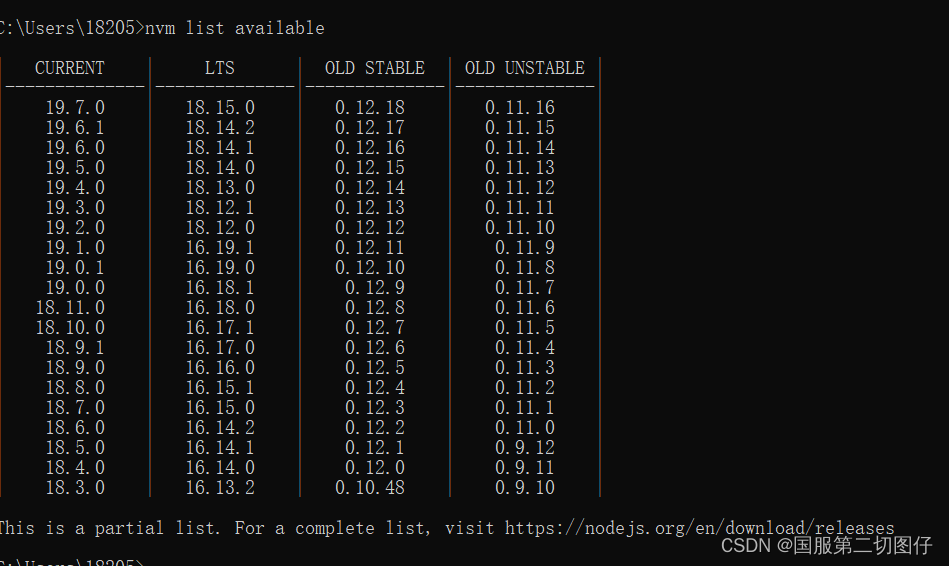
Task: Click LTS version 16.13.2
Action: pyautogui.click(x=220, y=487)
